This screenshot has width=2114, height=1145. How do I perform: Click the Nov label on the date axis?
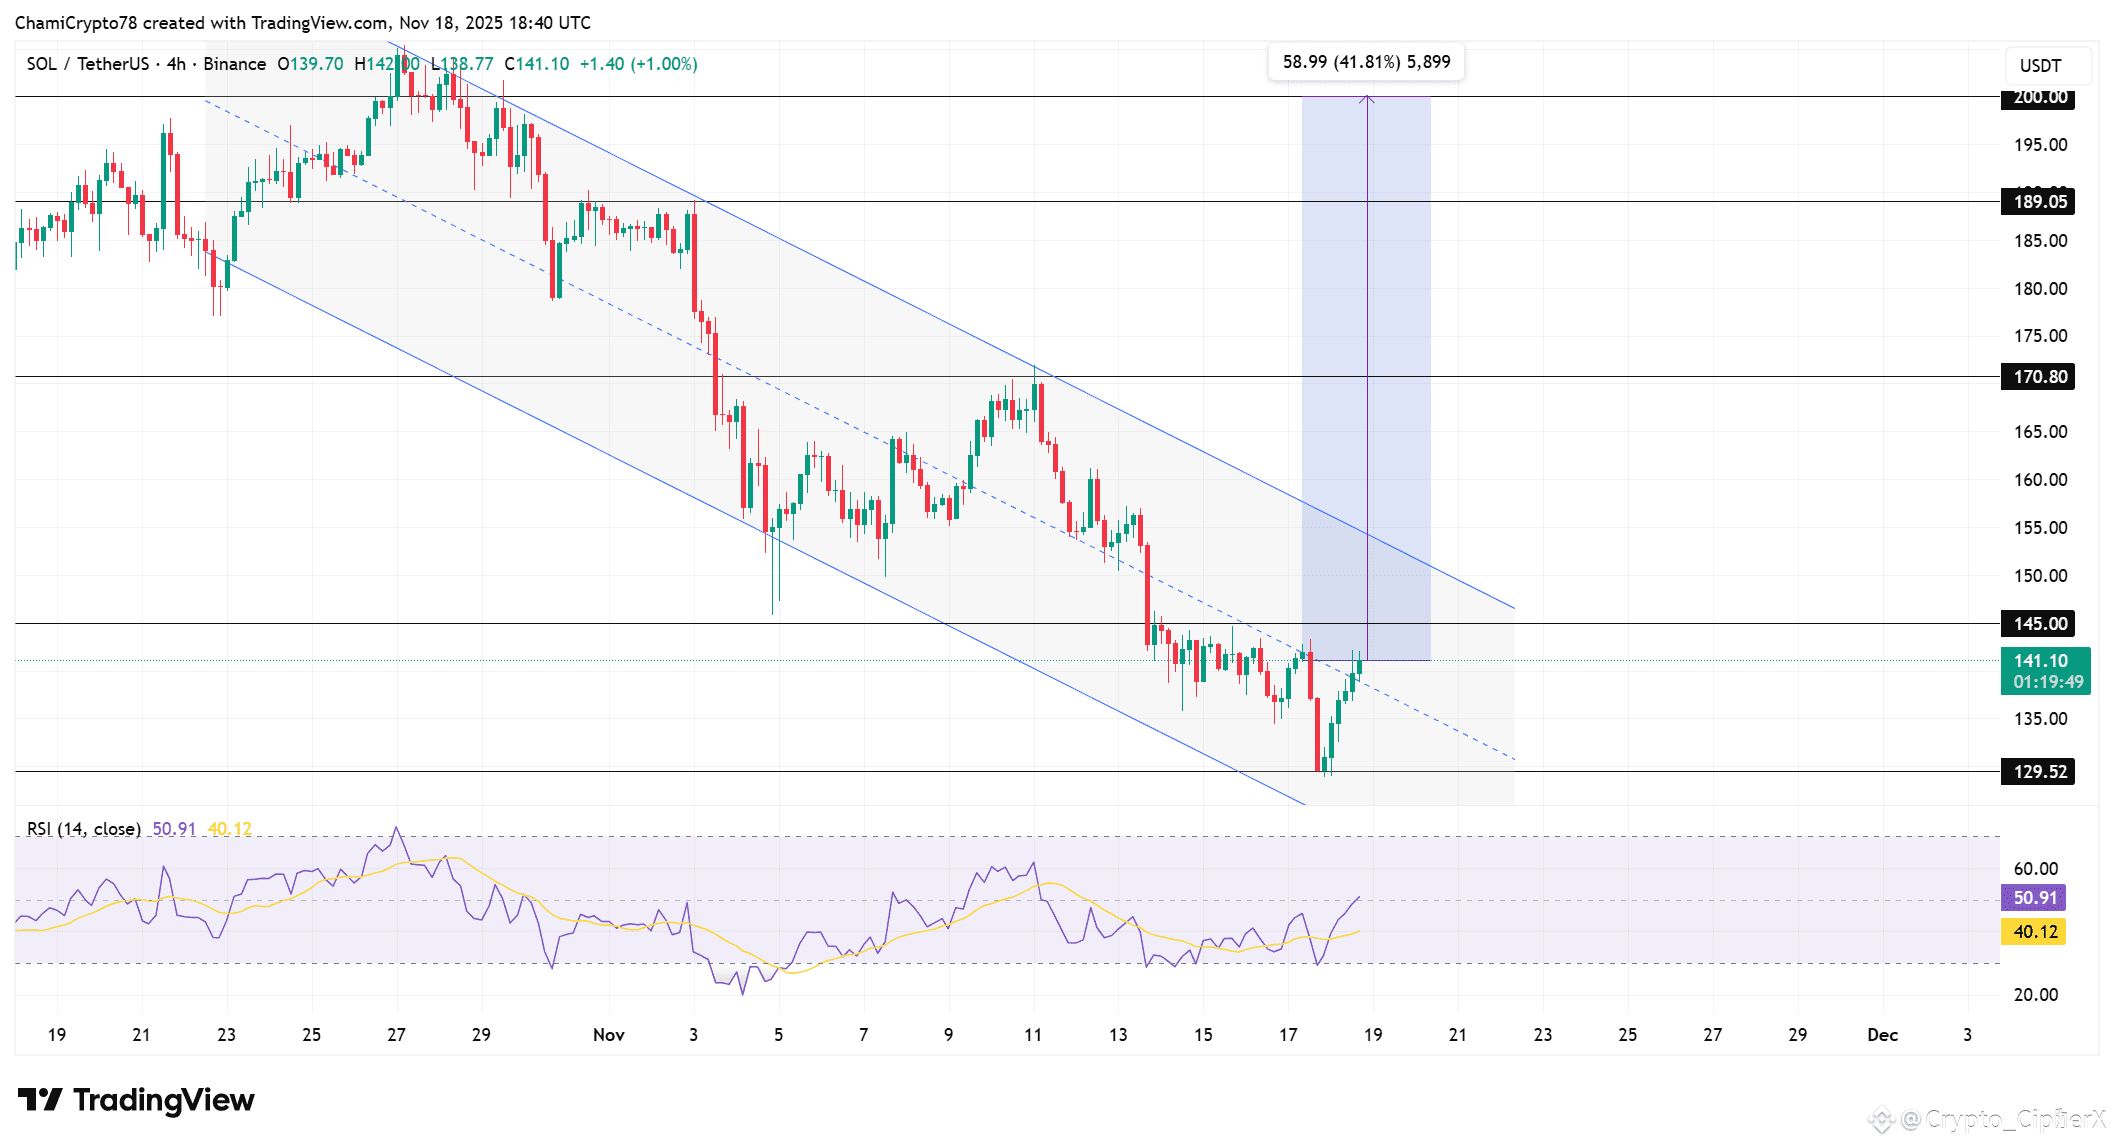(609, 1035)
